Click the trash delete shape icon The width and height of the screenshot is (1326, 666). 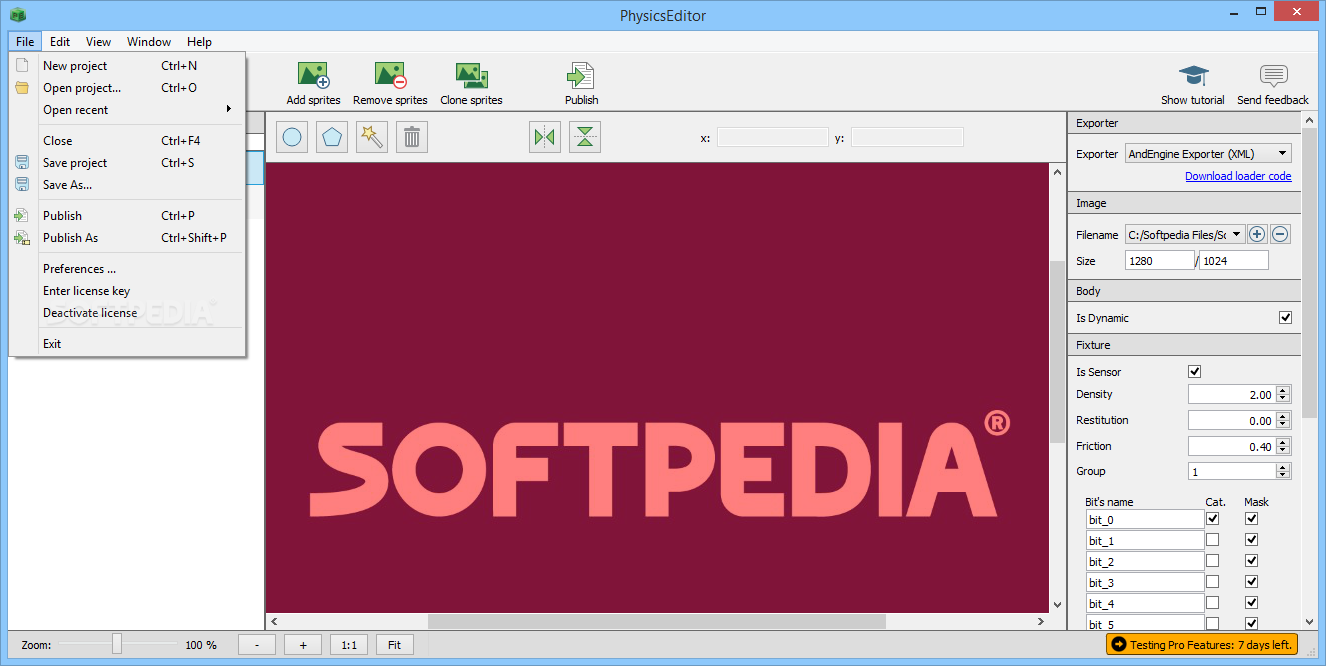[x=412, y=137]
